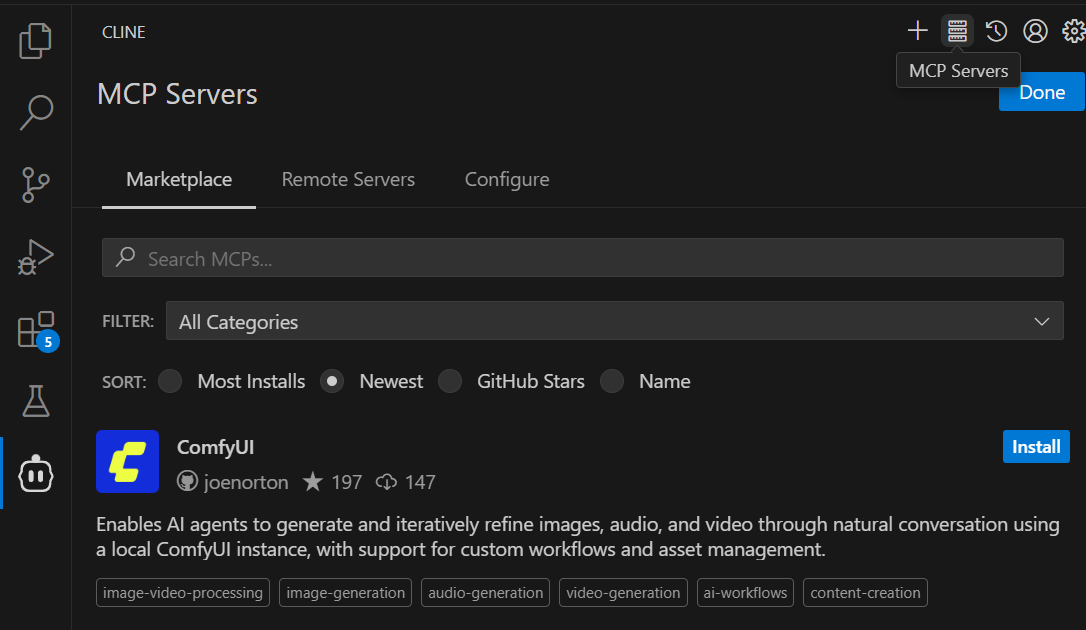Click the download icon next to 147
Viewport: 1086px width, 630px height.
tap(386, 481)
